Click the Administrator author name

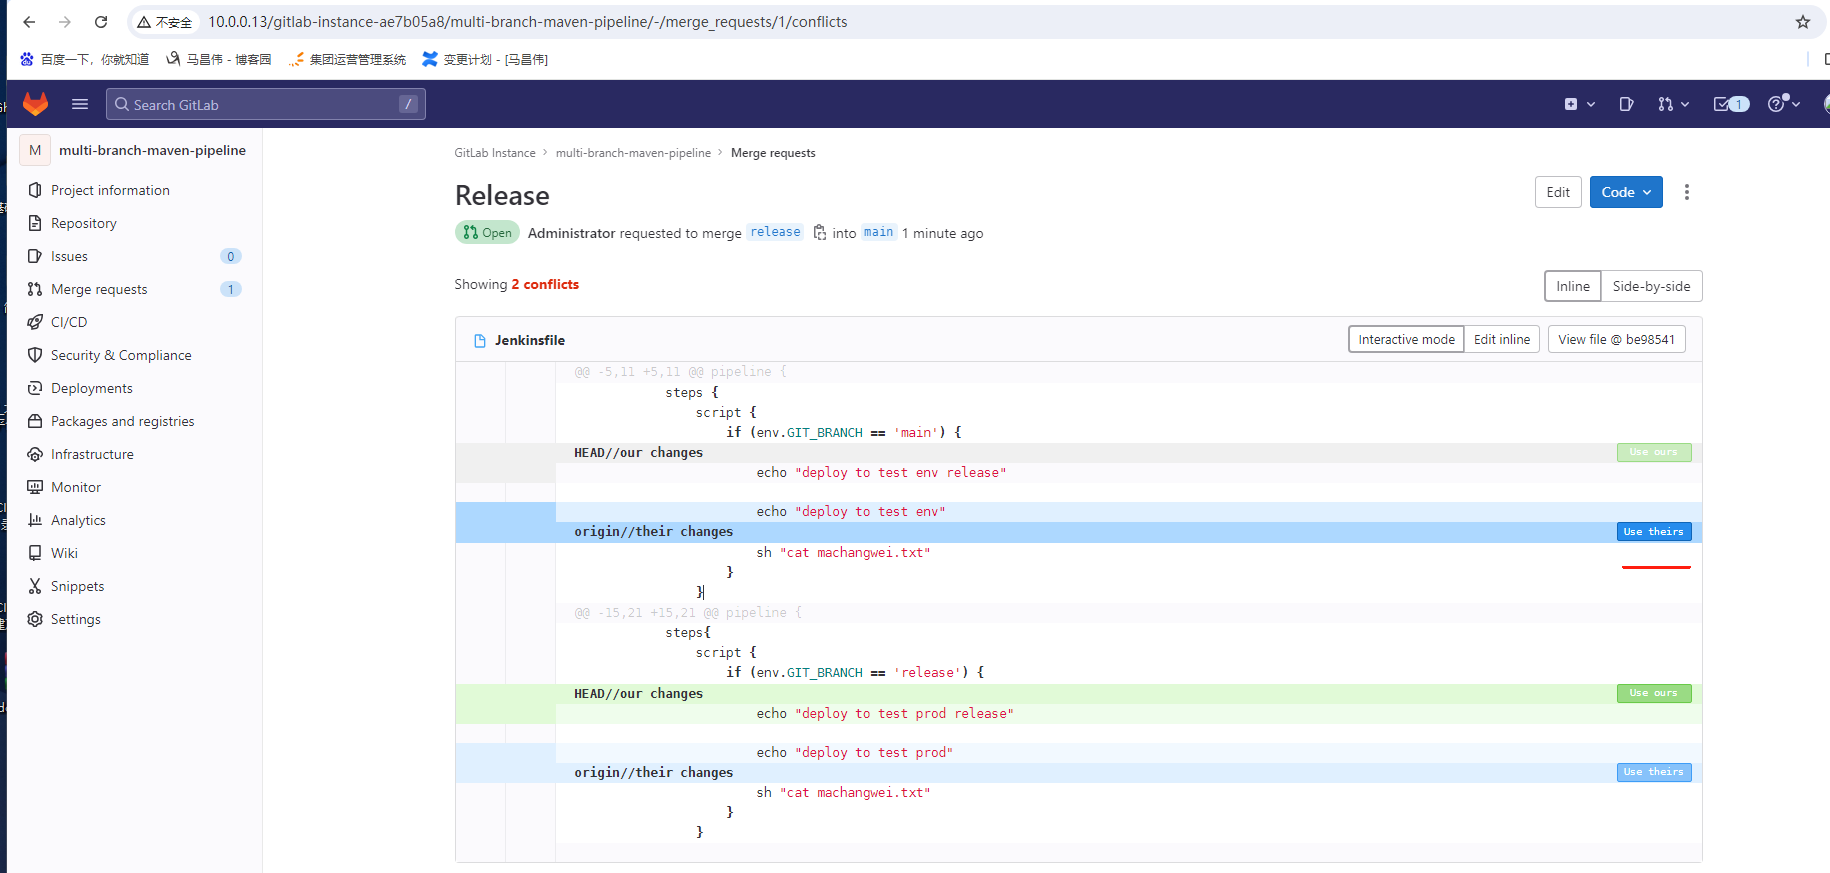click(x=571, y=233)
